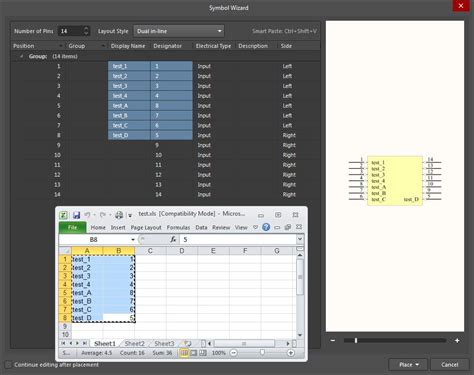Screen dimensions: 474x375
Task: Open the Place button dropdown arrow
Action: pyautogui.click(x=417, y=365)
